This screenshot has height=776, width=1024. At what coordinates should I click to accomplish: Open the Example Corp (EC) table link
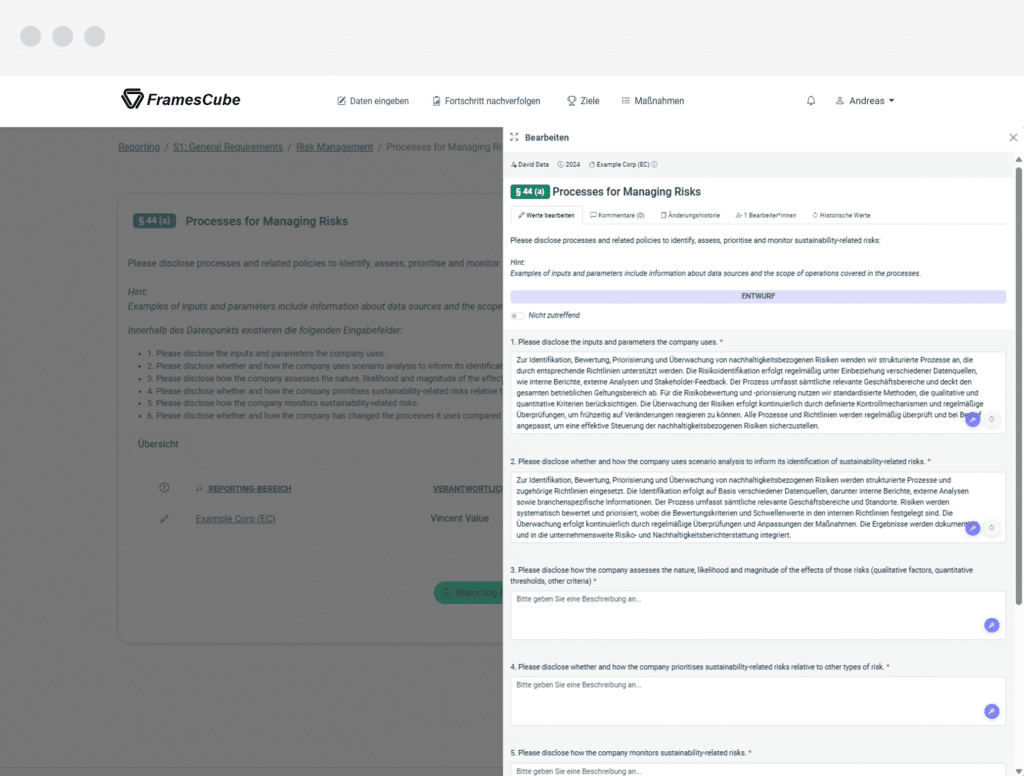point(235,519)
